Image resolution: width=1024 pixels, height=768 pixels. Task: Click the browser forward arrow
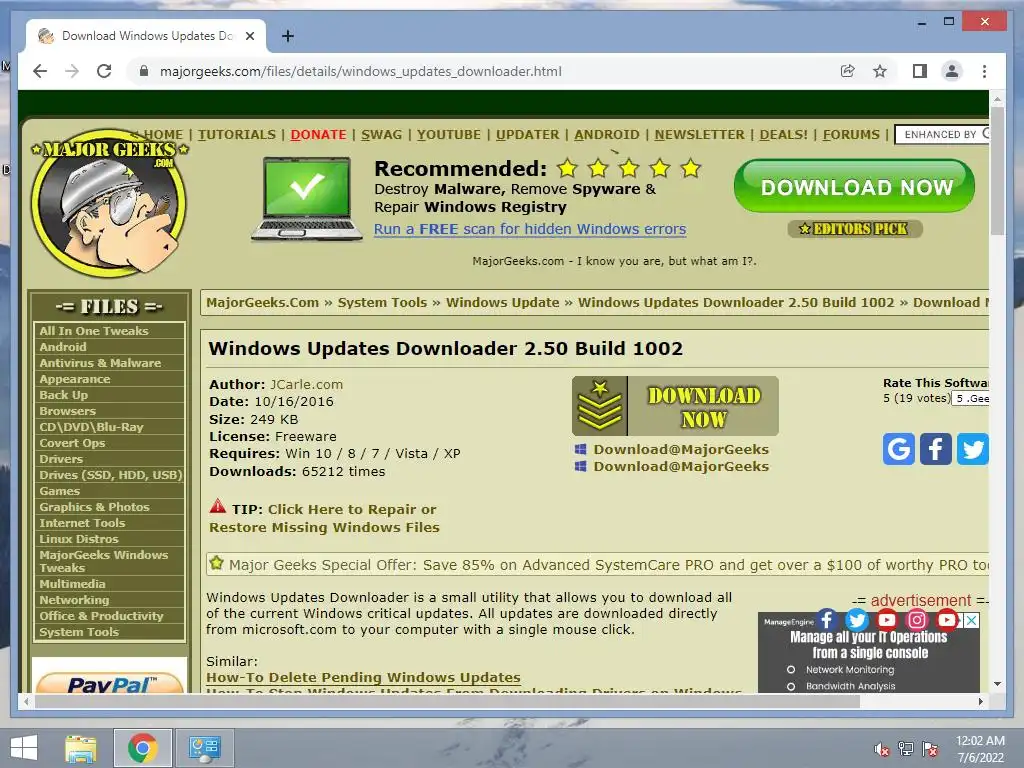pos(72,71)
